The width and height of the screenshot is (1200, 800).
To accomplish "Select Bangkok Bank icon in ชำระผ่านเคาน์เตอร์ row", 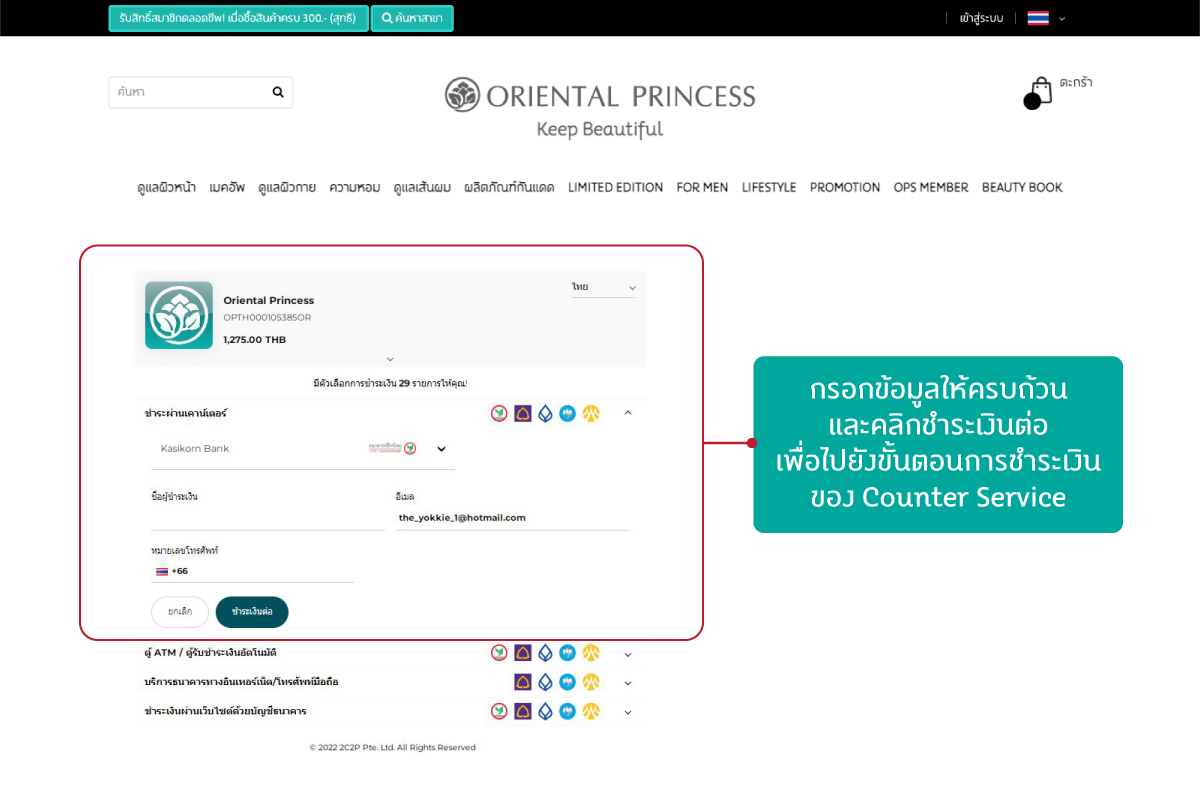I will click(x=545, y=413).
